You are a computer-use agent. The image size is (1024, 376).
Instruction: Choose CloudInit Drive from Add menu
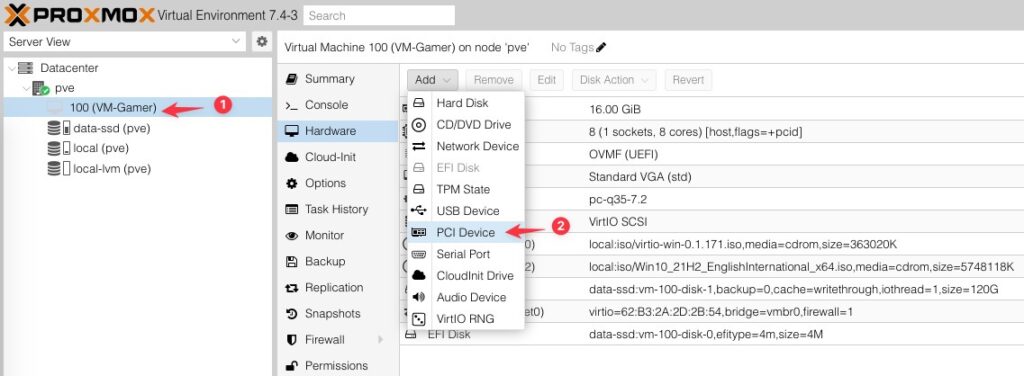[466, 275]
